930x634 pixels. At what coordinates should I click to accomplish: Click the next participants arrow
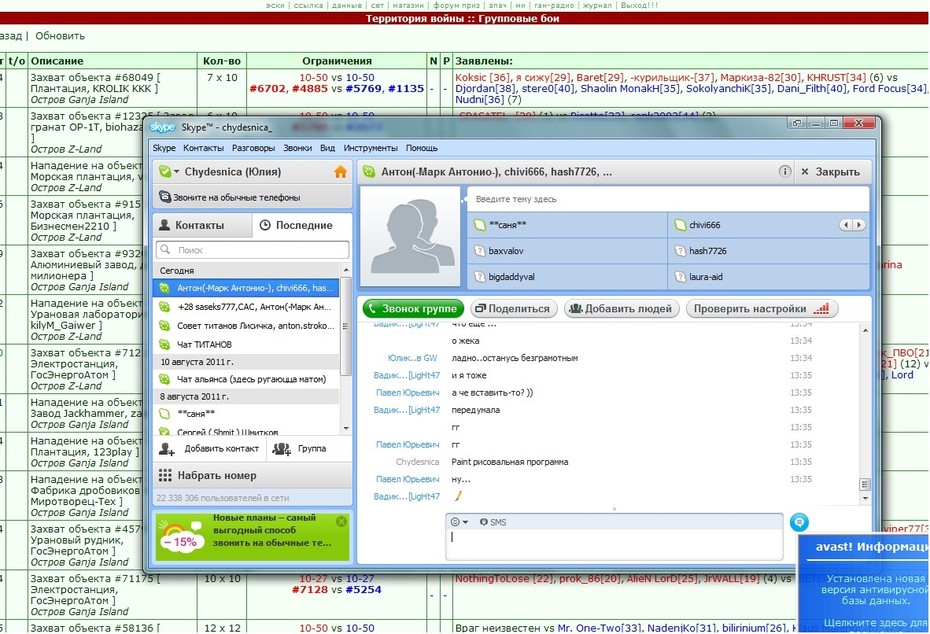(x=858, y=225)
